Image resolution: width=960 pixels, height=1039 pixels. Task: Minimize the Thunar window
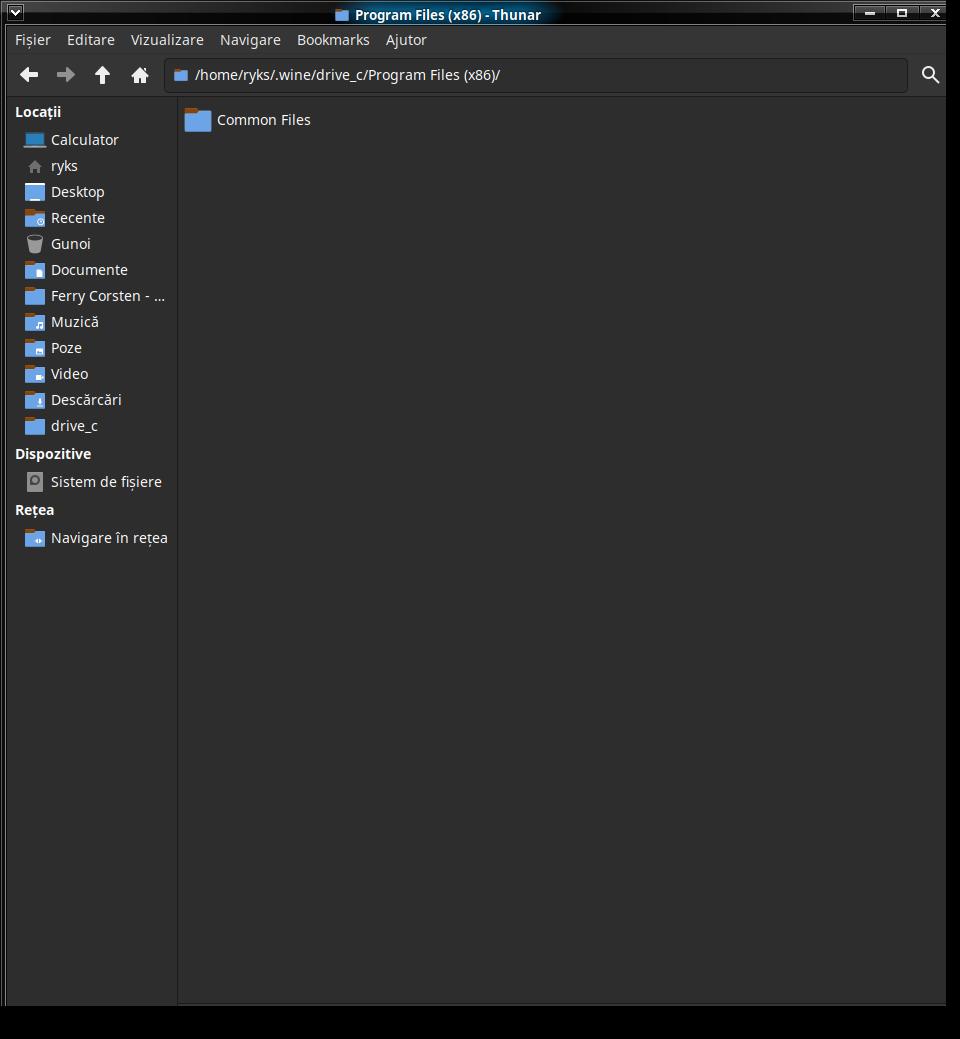pyautogui.click(x=870, y=13)
